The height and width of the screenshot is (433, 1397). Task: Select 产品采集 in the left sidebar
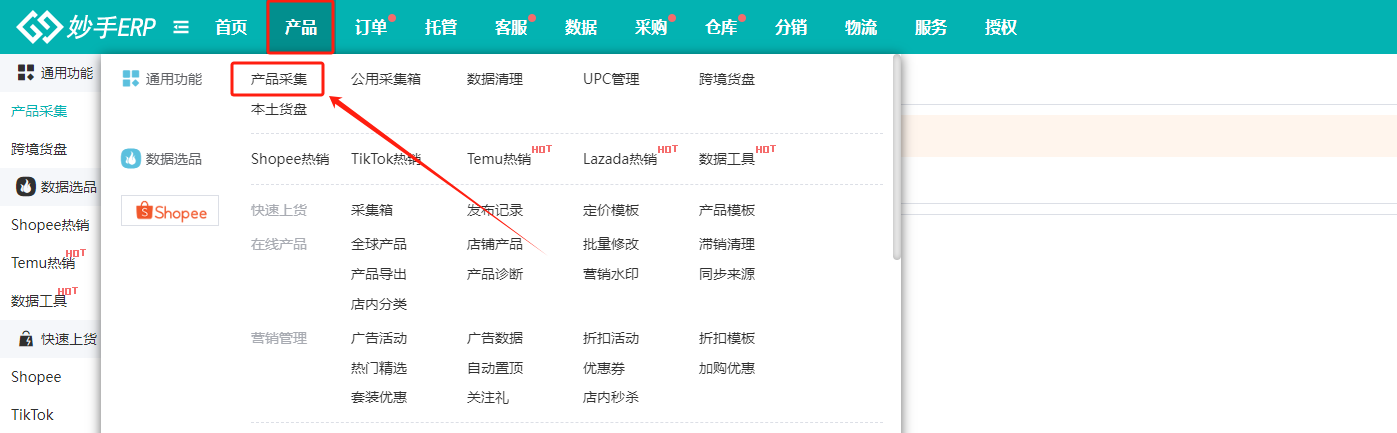(x=39, y=111)
